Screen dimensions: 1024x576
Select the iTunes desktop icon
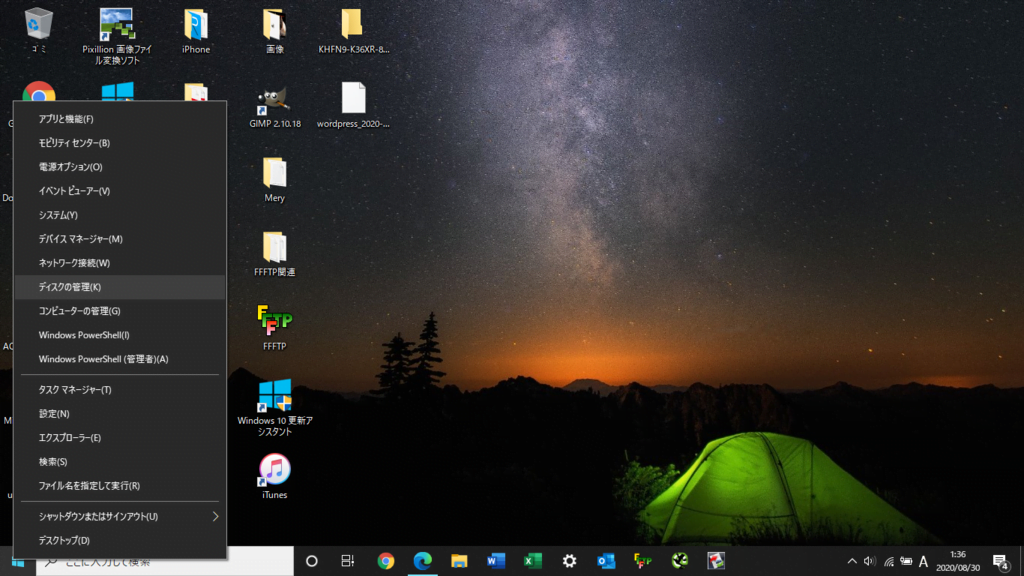274,476
